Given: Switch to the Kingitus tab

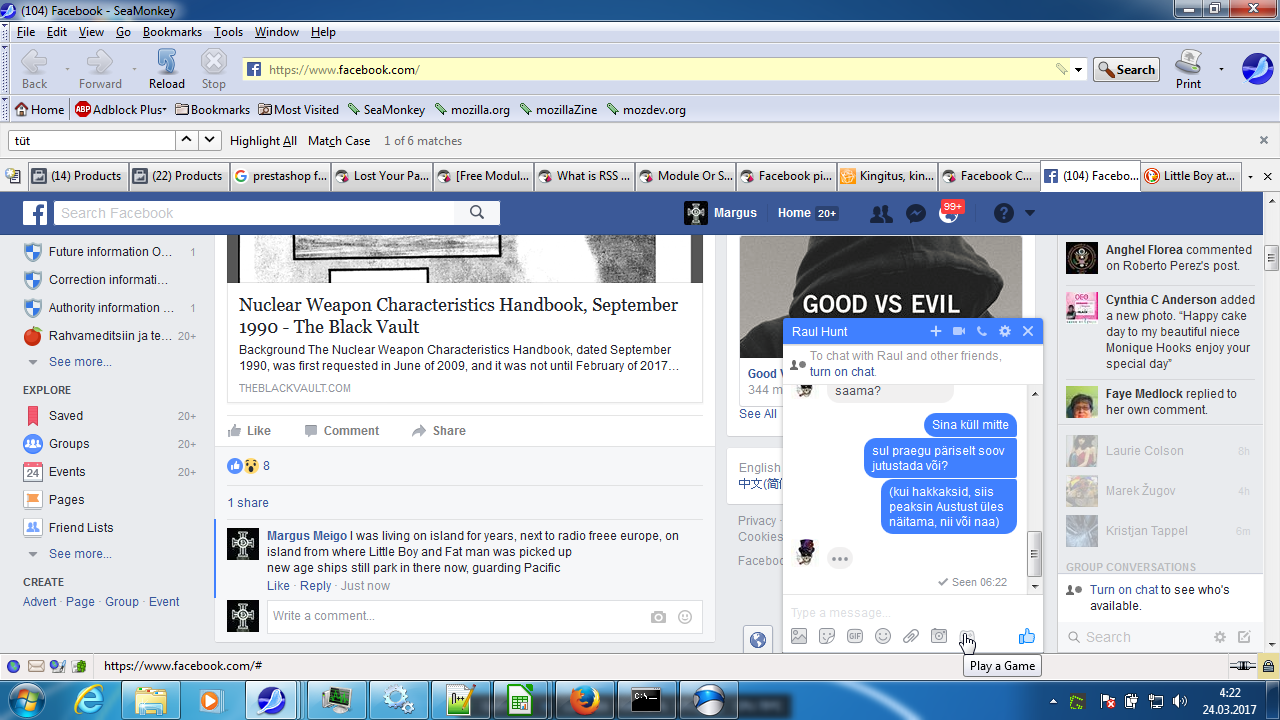Looking at the screenshot, I should [x=887, y=176].
